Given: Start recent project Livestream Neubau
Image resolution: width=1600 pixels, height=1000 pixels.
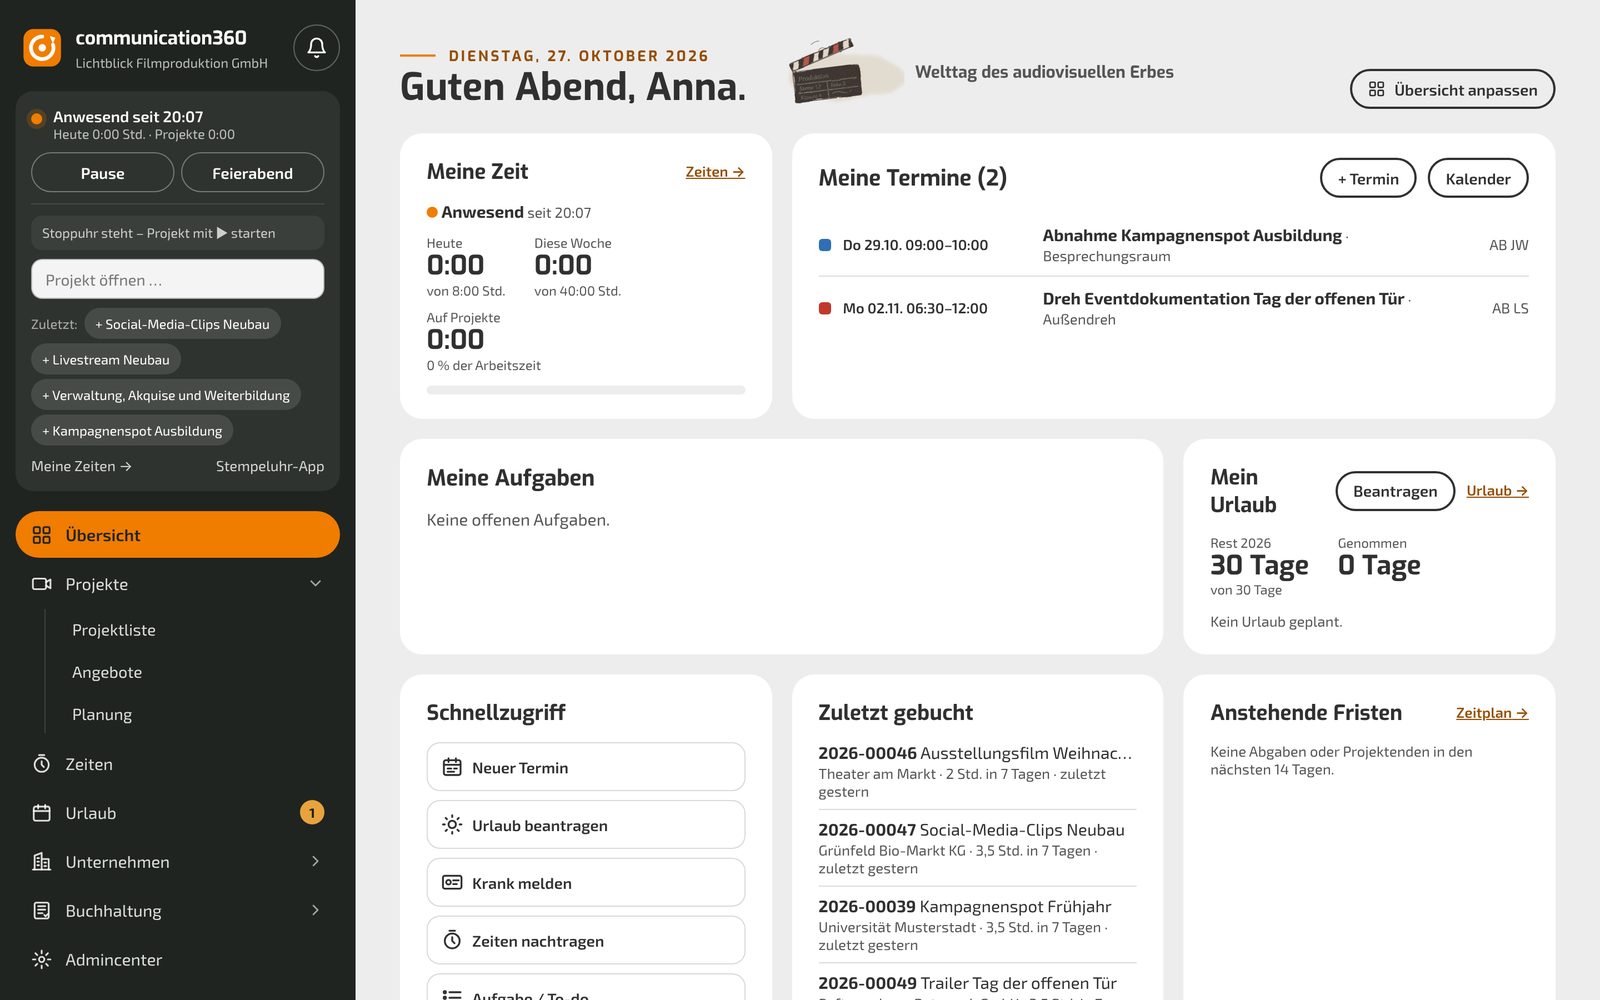Looking at the screenshot, I should coord(106,360).
